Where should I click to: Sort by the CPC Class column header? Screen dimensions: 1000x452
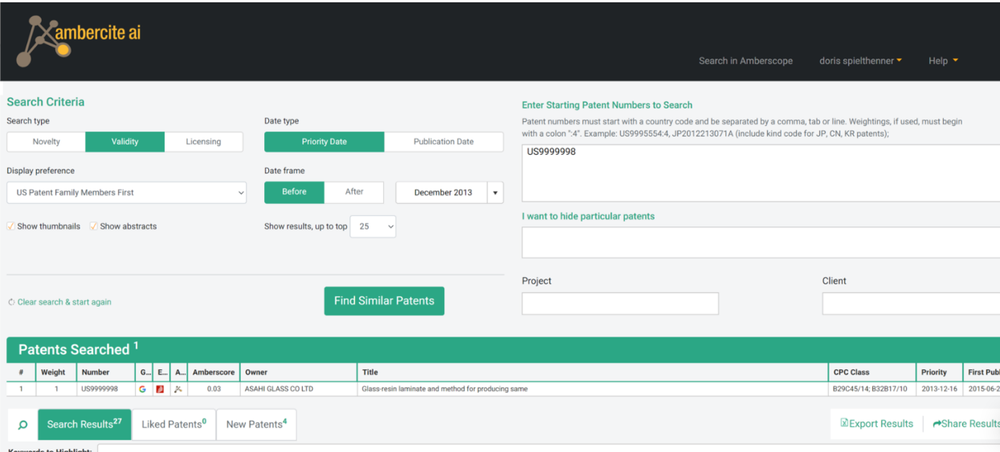[871, 372]
